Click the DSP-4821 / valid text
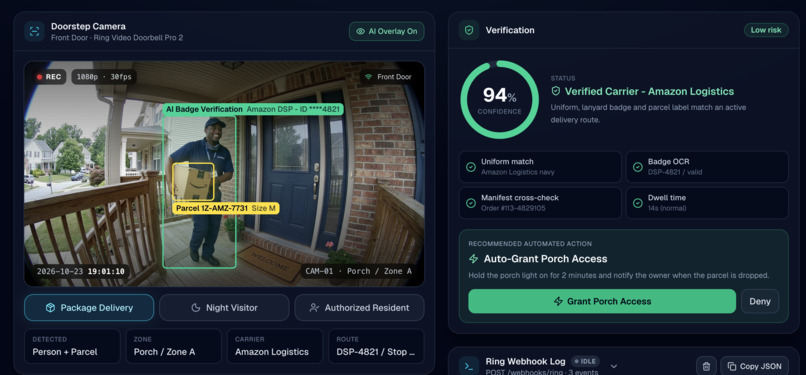Screen dimensions: 806x375 point(675,173)
